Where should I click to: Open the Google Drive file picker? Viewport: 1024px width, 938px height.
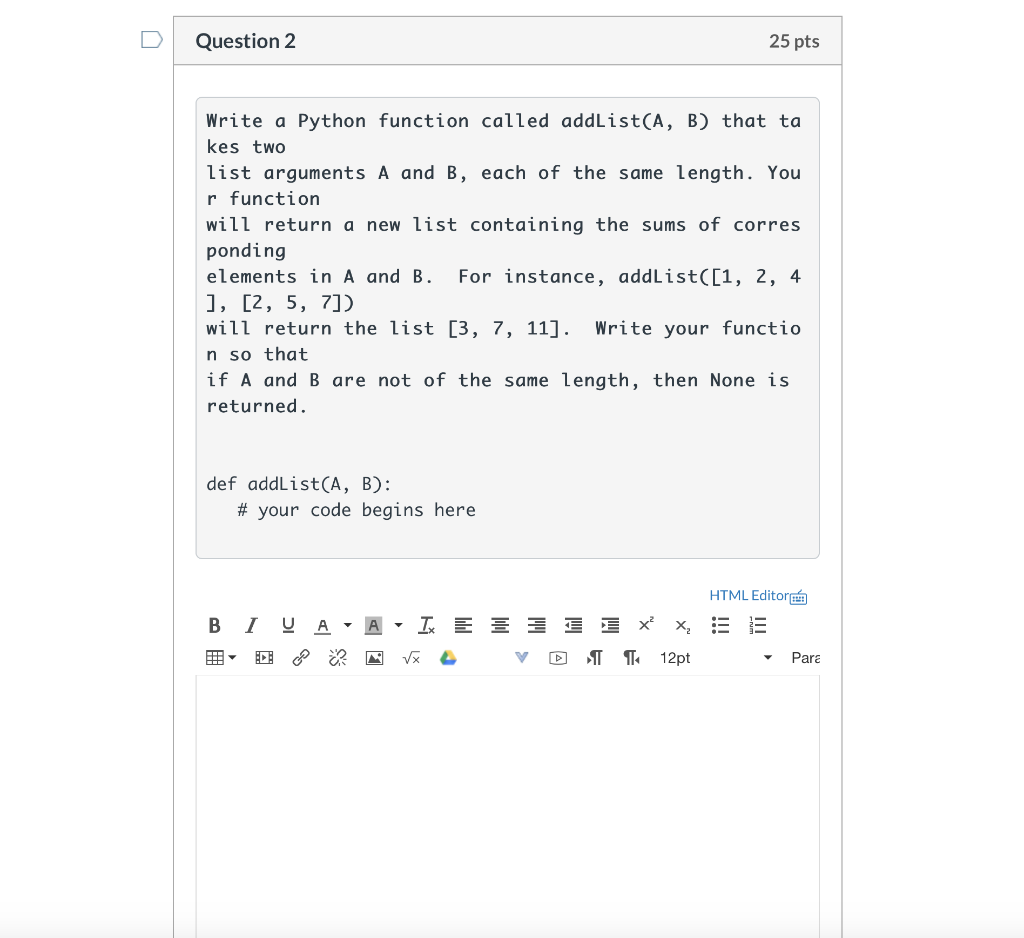coord(447,657)
